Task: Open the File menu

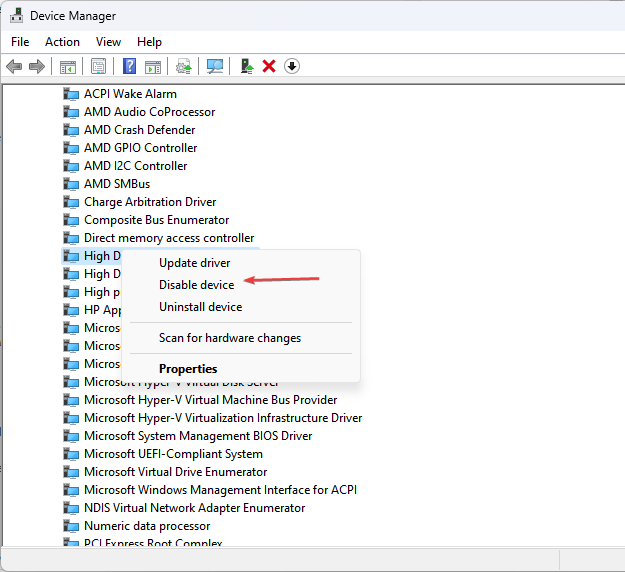Action: point(20,42)
